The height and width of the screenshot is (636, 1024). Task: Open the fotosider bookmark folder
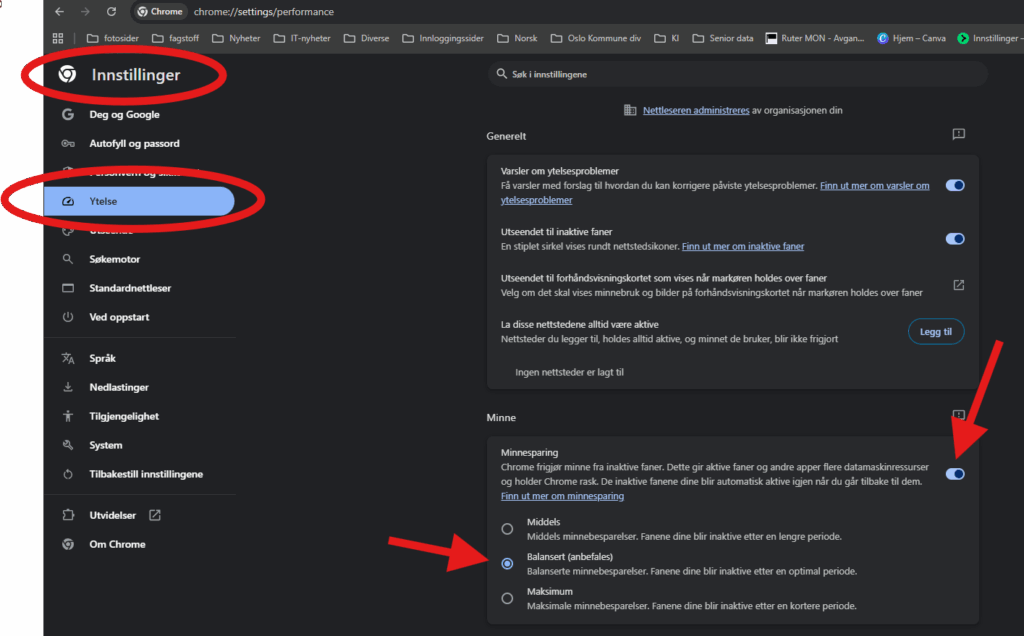click(x=114, y=39)
